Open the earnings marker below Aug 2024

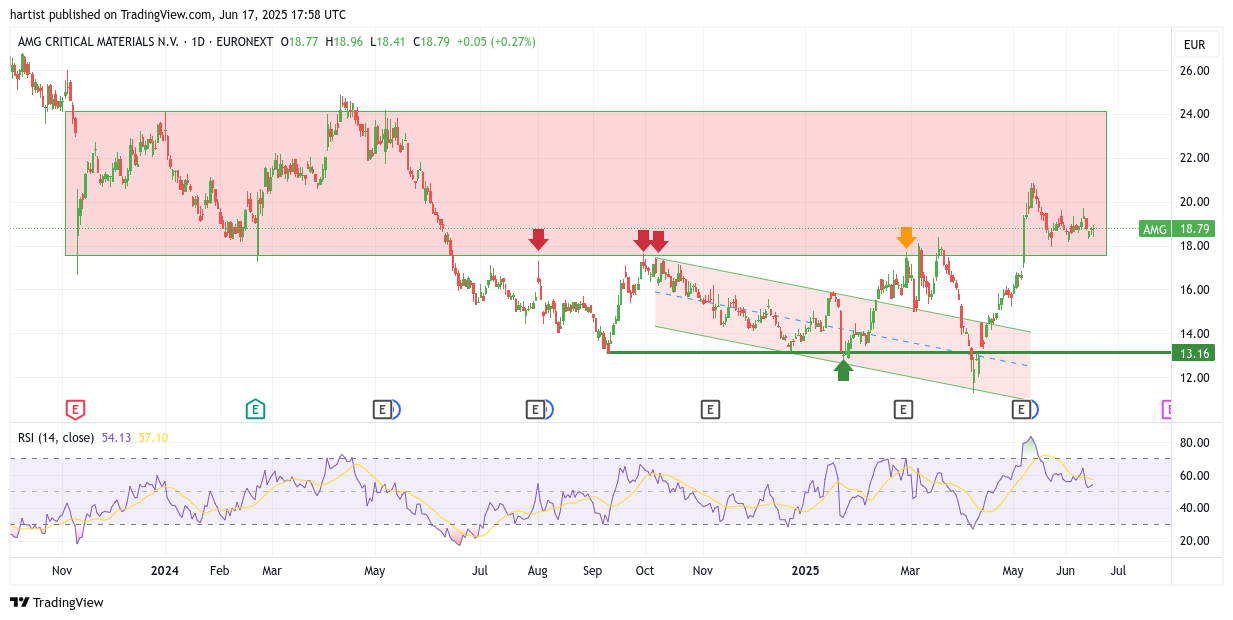(535, 409)
